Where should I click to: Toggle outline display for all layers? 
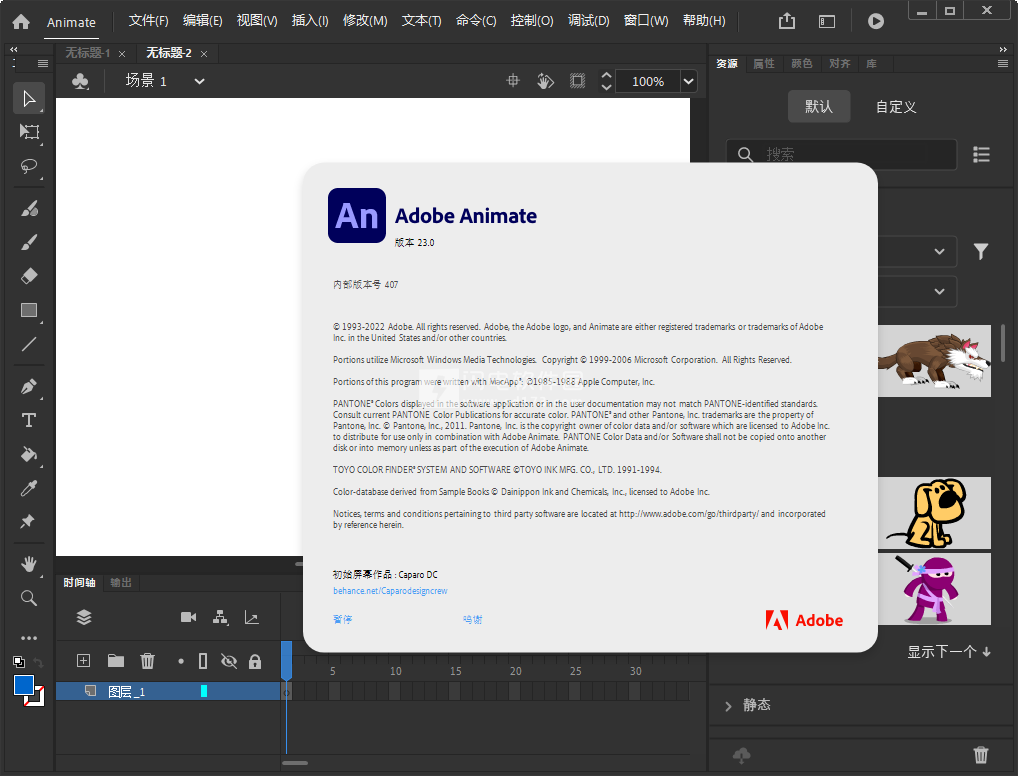203,661
